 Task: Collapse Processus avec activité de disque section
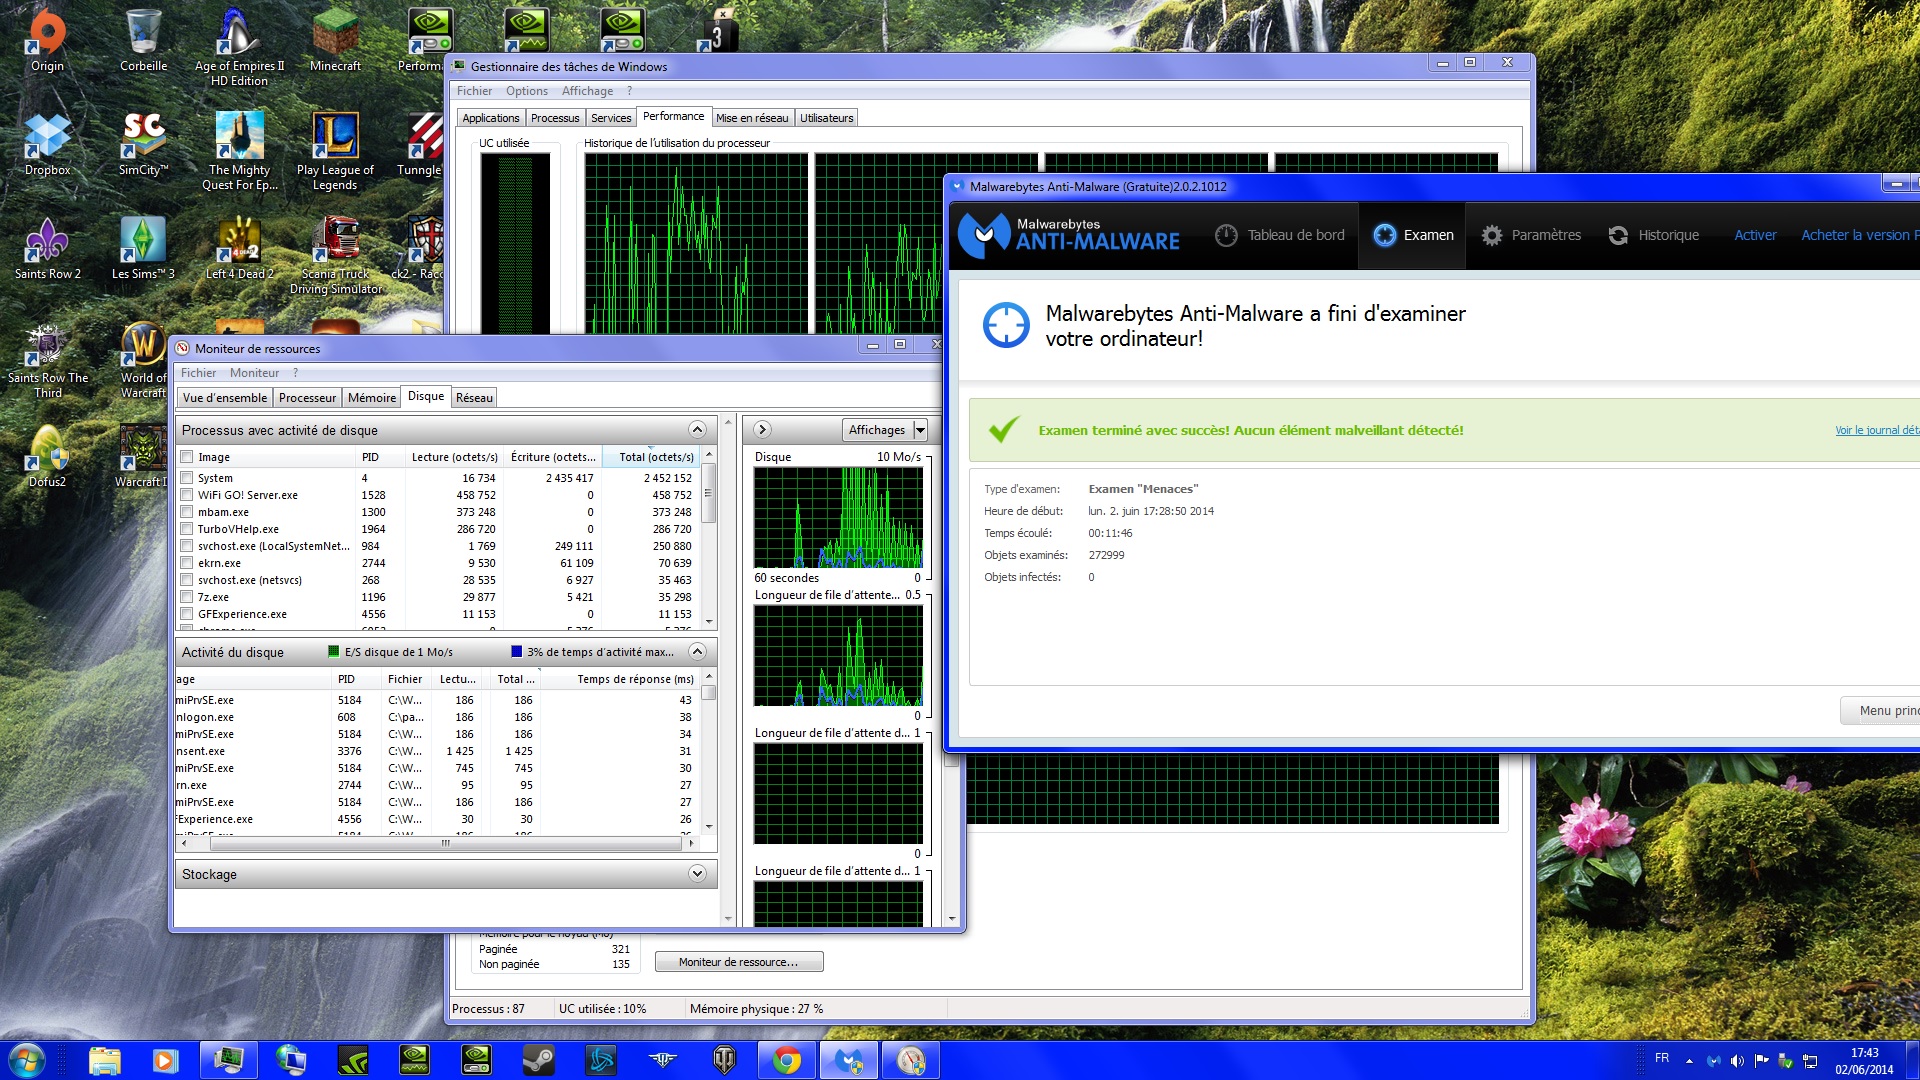pos(697,430)
